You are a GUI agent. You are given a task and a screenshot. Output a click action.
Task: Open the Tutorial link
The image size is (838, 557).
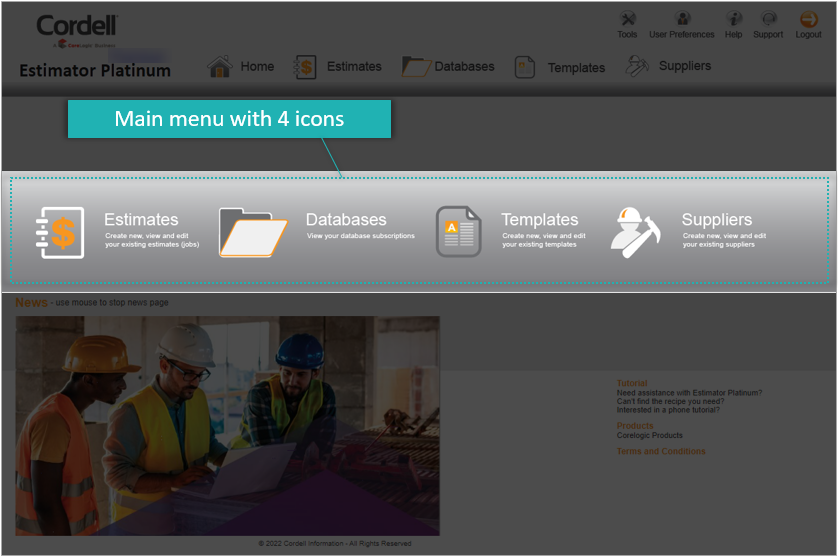click(632, 383)
